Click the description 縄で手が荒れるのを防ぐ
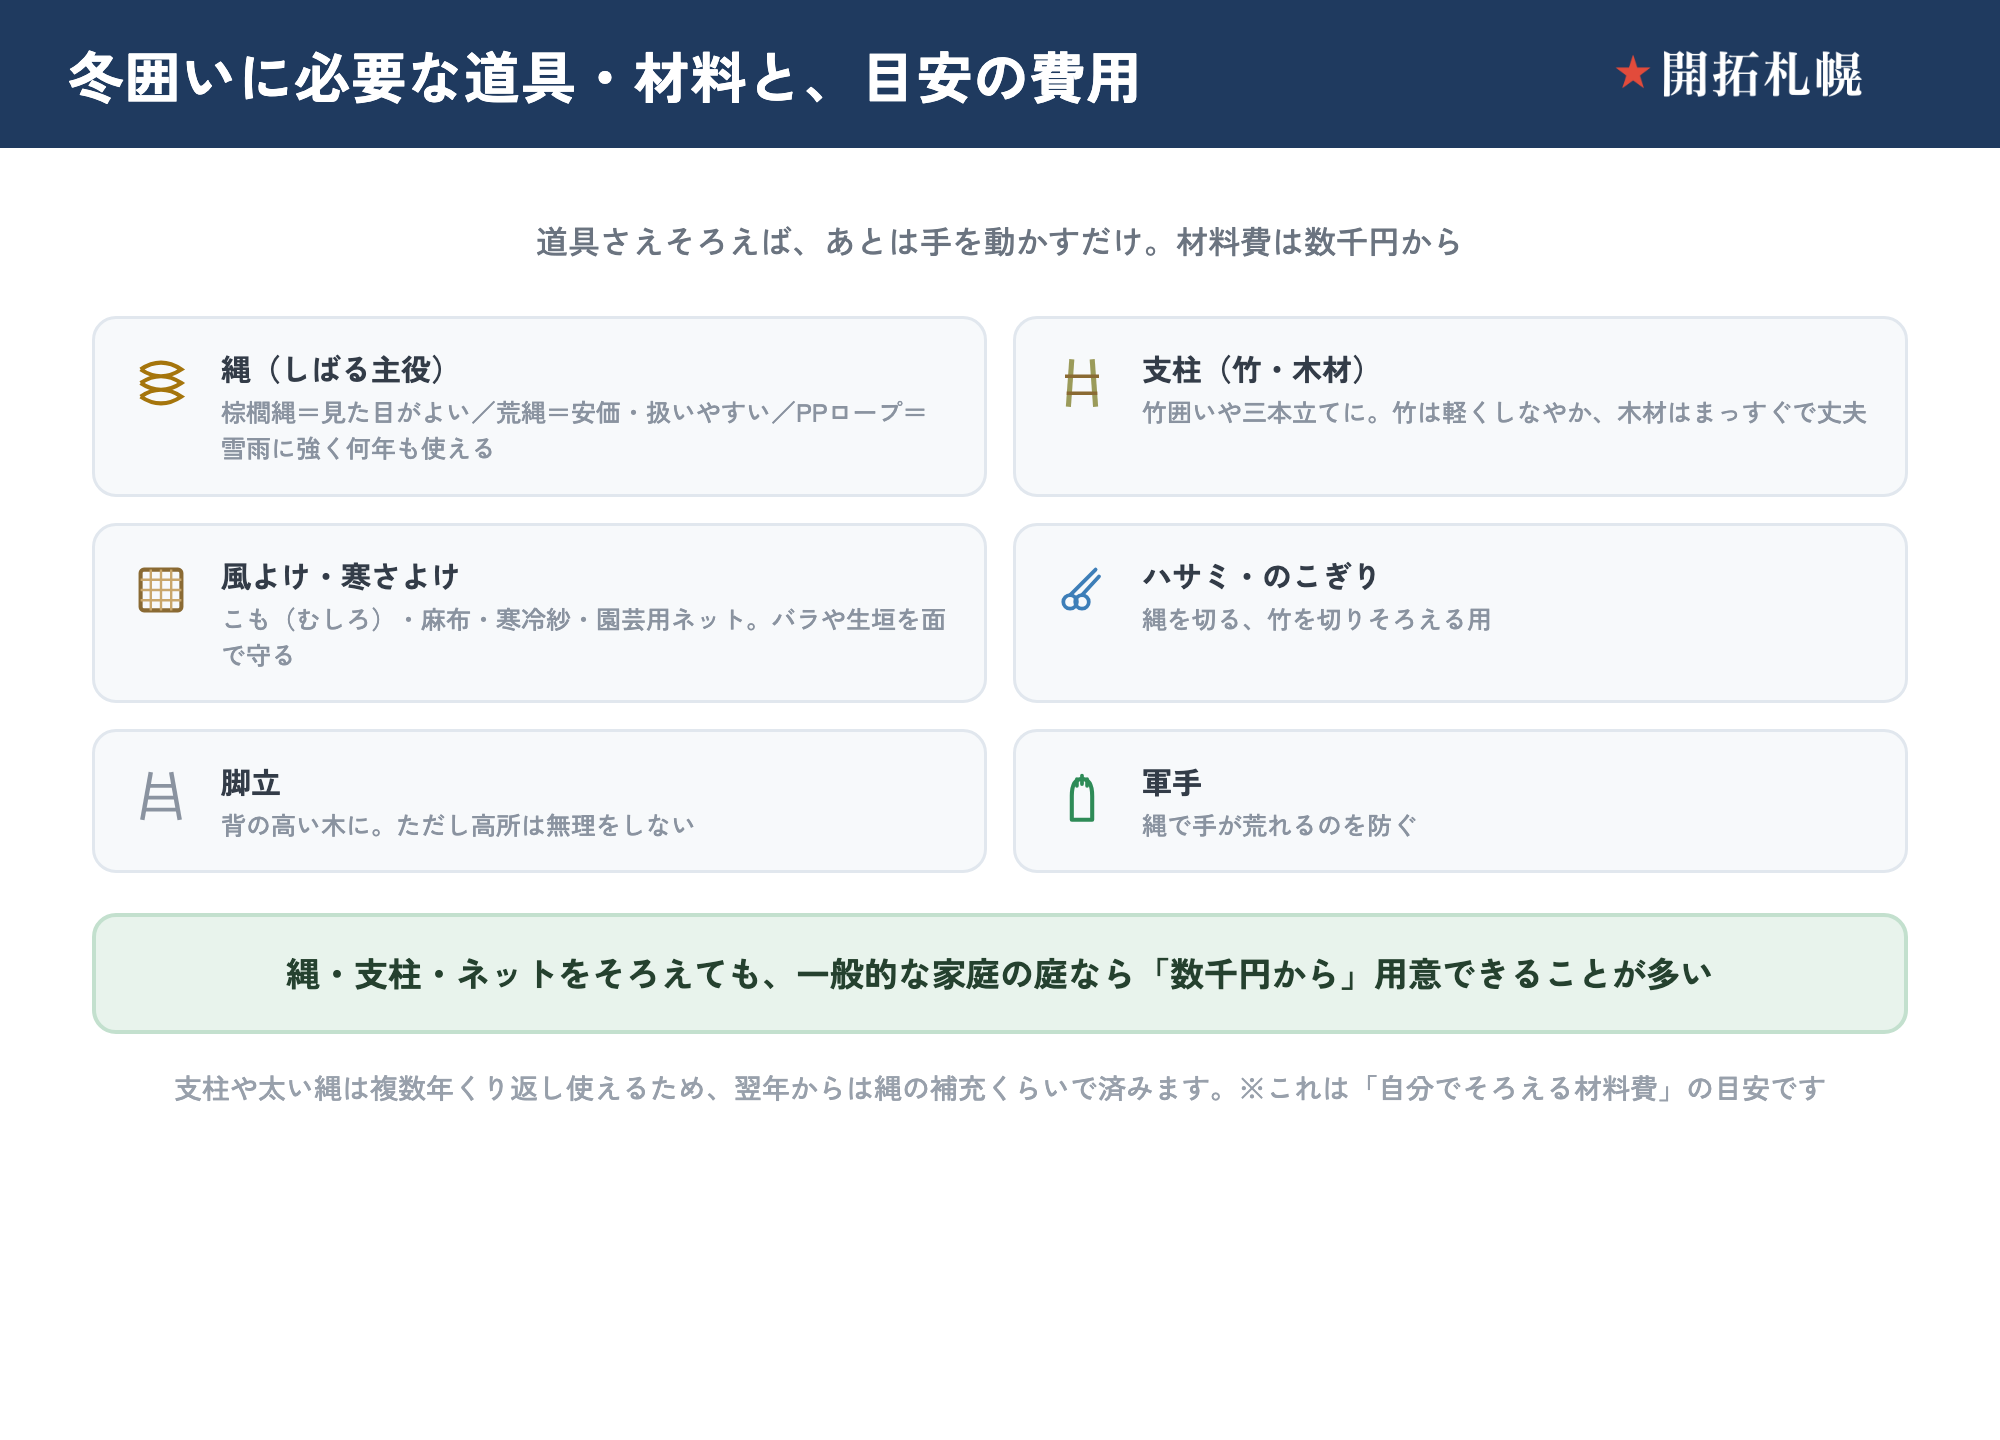This screenshot has width=2000, height=1440. tap(1280, 826)
